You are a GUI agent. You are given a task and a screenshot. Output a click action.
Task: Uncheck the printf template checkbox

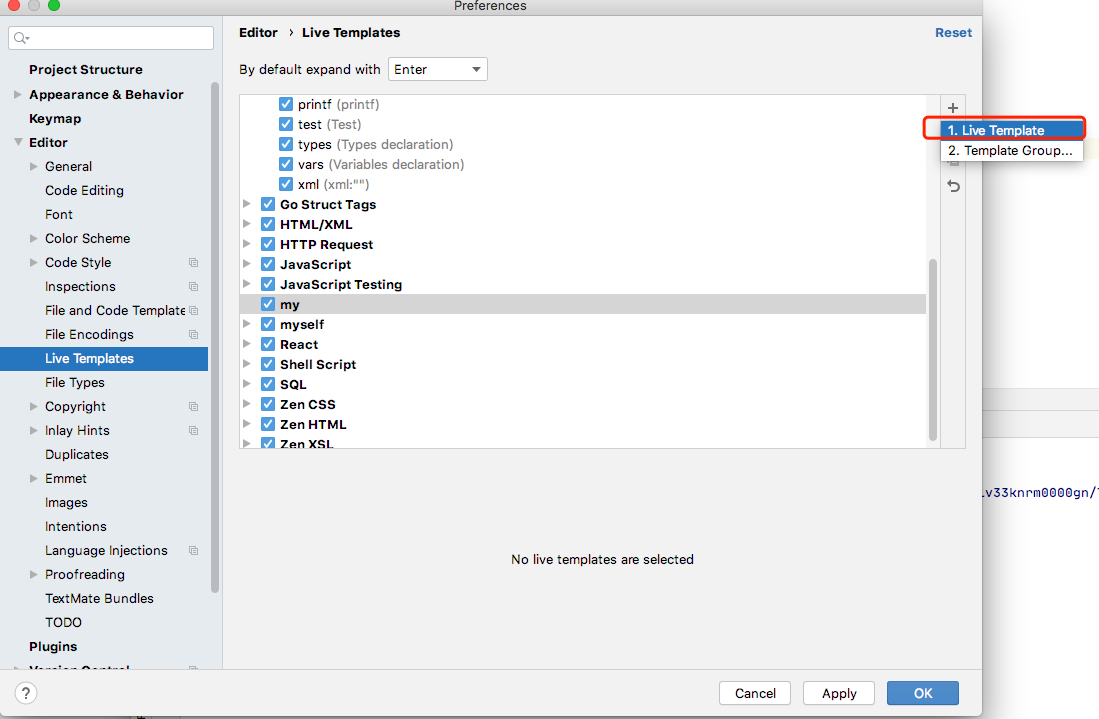click(x=286, y=104)
